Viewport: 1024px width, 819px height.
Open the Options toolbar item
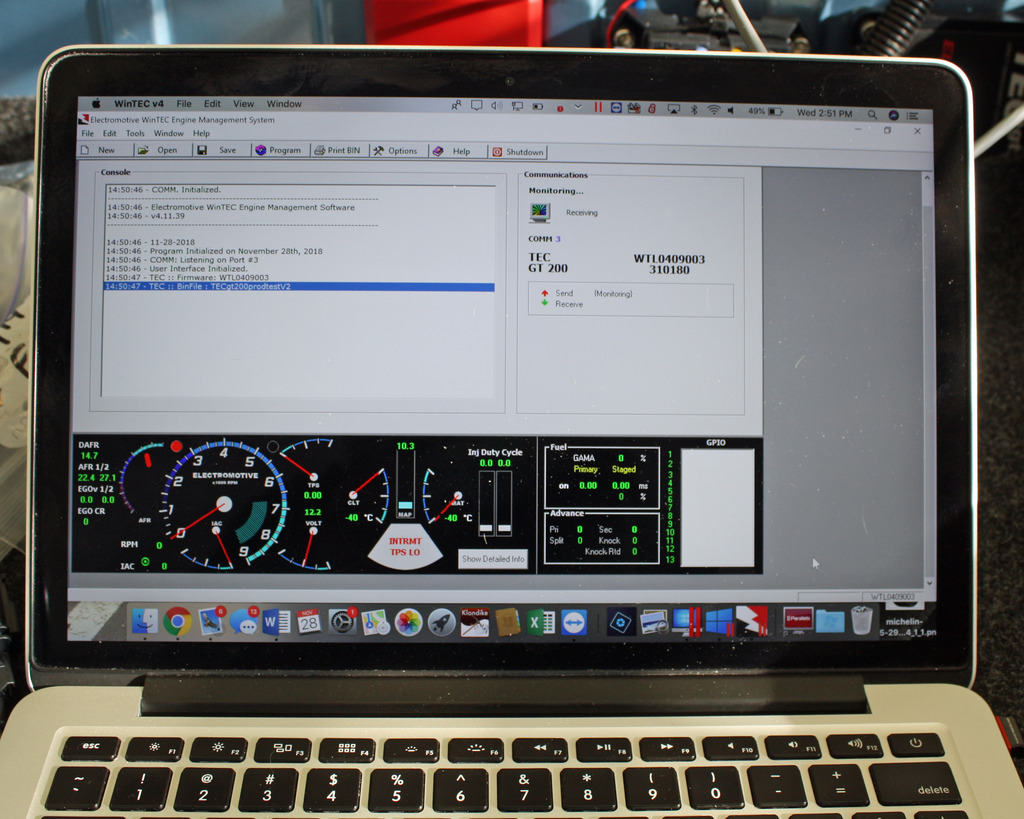(396, 151)
